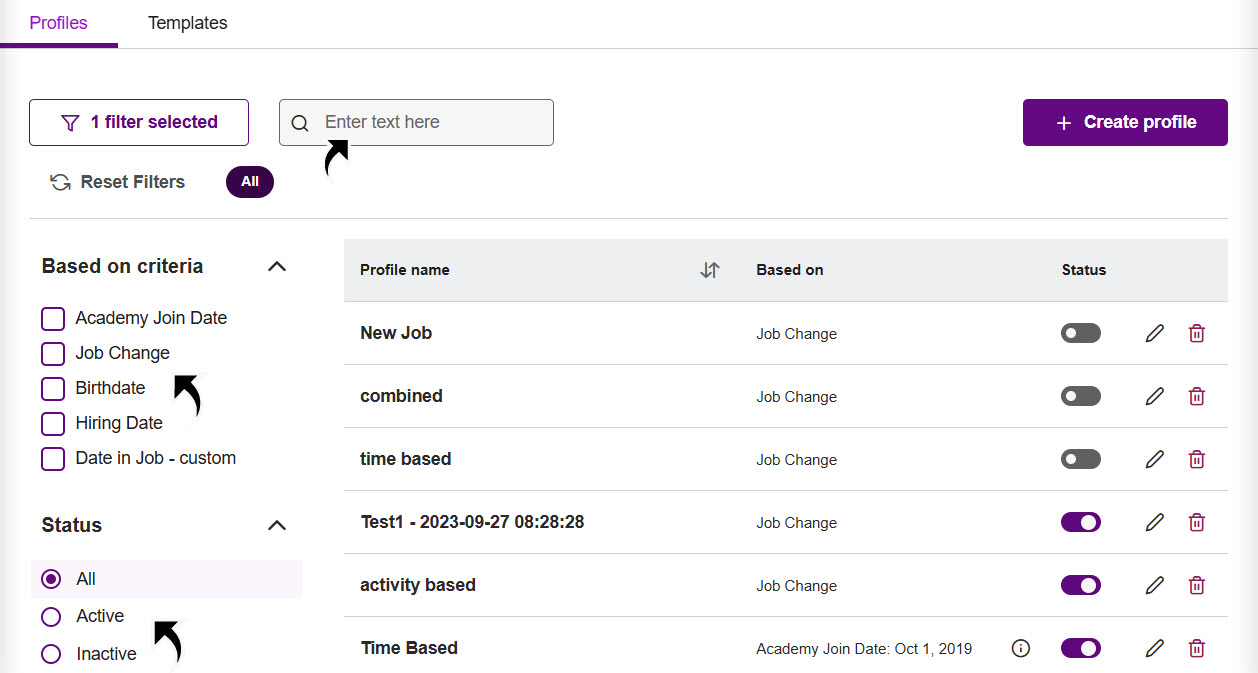Click pencil icon for time based profile
Screen dimensions: 1258x673
(1155, 459)
